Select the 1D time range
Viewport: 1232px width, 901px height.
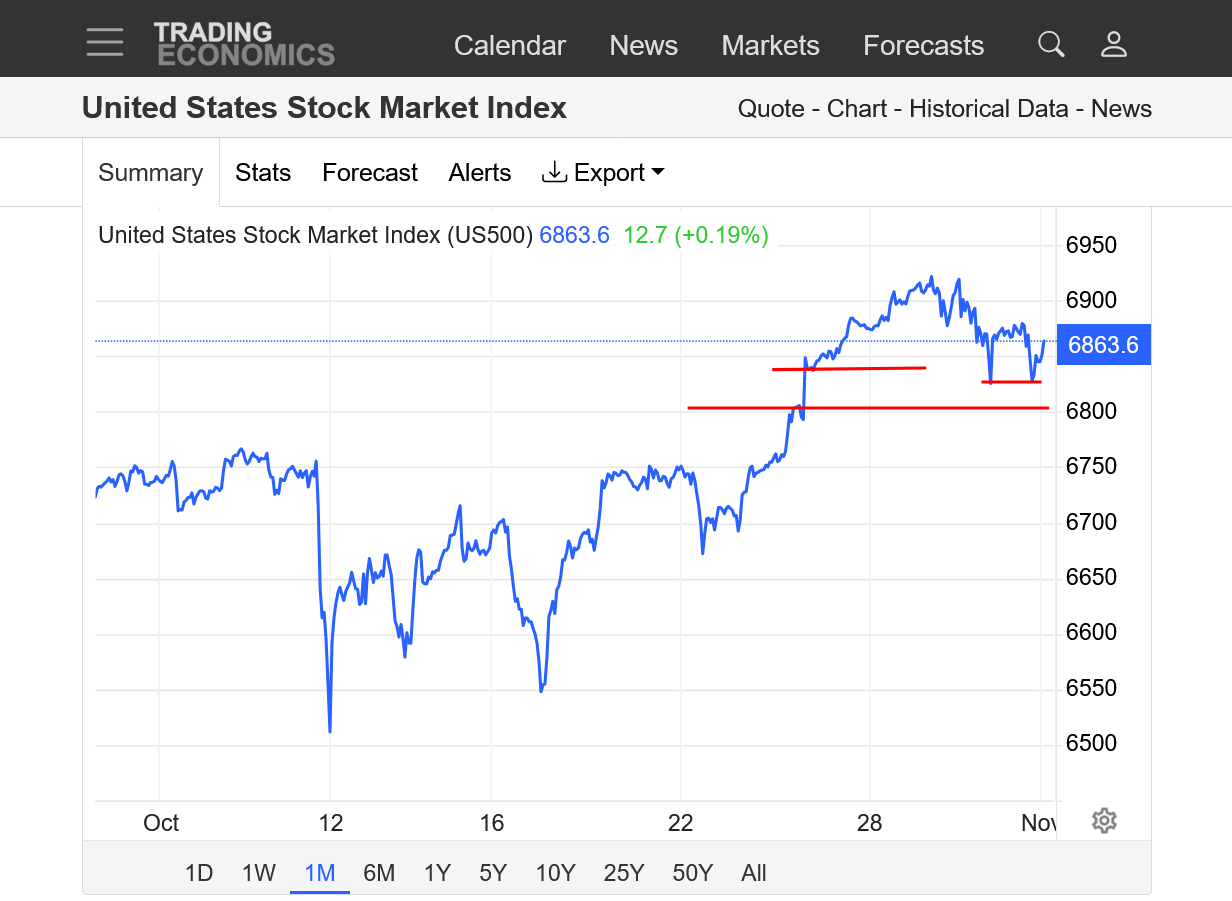point(199,873)
